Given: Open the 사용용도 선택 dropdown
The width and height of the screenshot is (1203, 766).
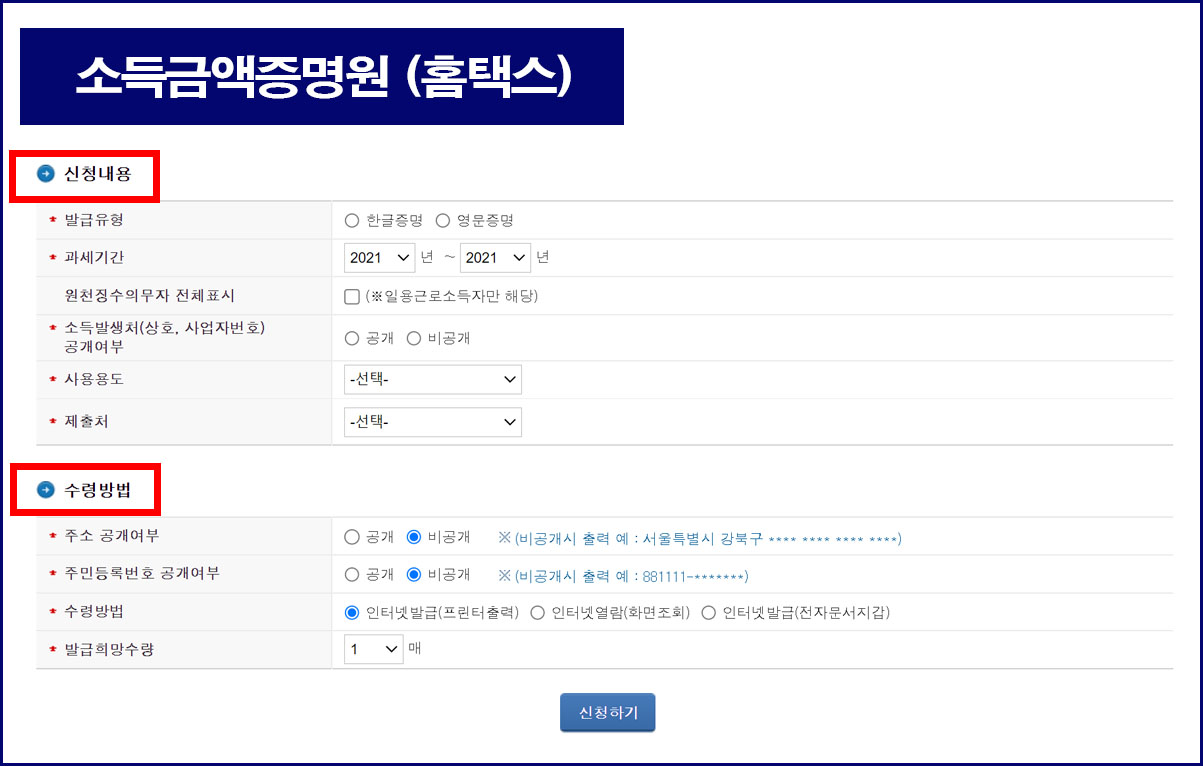Looking at the screenshot, I should click(433, 380).
